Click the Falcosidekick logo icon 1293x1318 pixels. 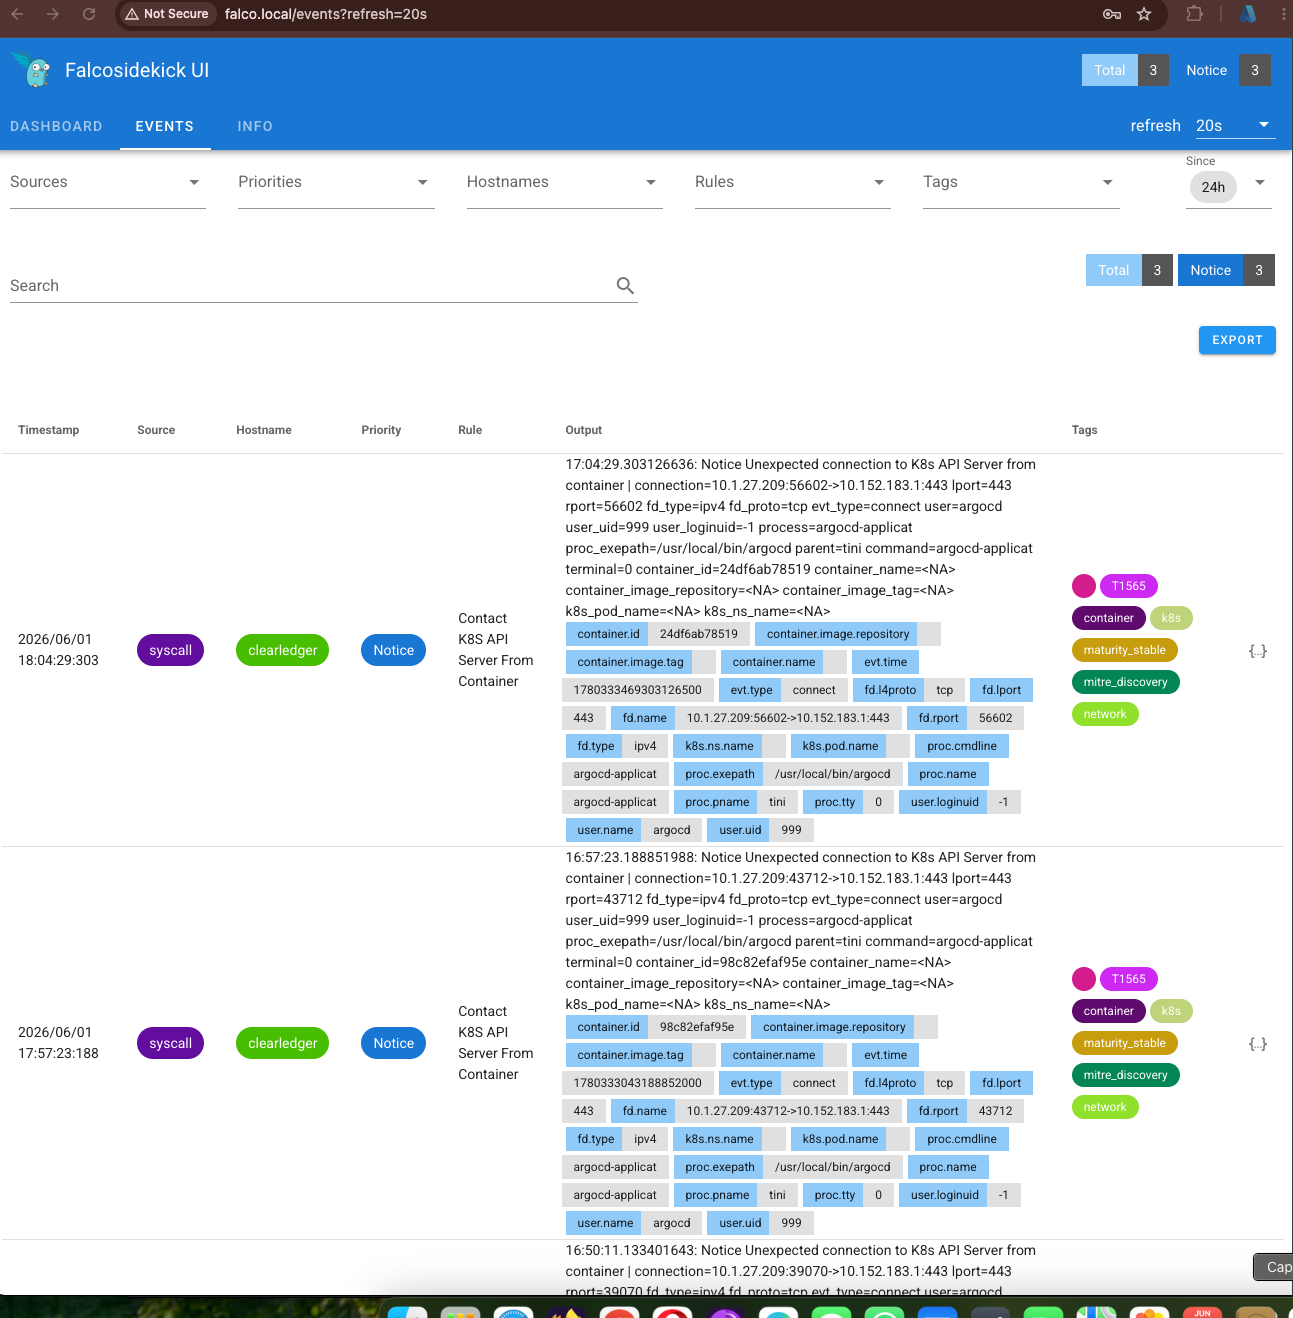tap(33, 70)
